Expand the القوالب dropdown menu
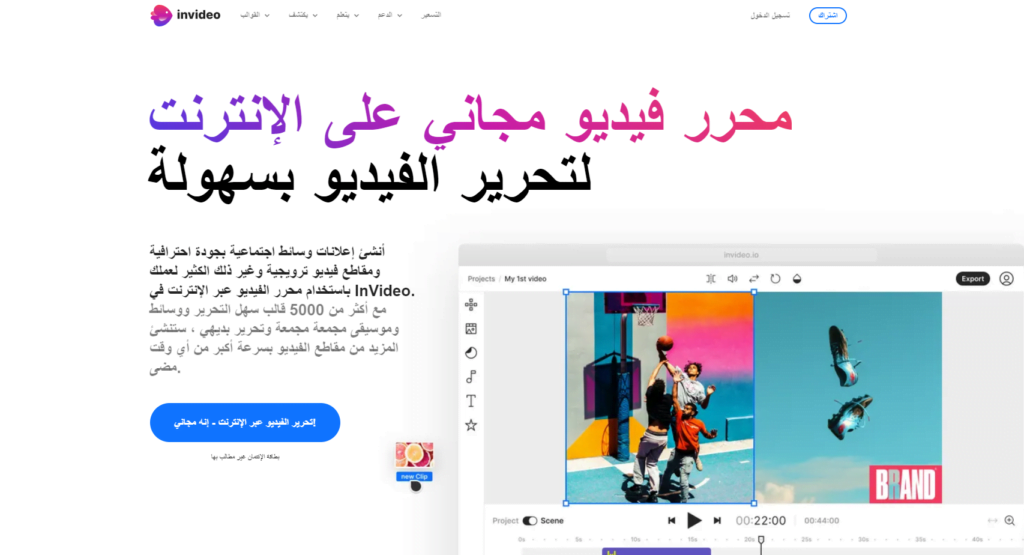Viewport: 1024px width, 555px height. click(250, 16)
